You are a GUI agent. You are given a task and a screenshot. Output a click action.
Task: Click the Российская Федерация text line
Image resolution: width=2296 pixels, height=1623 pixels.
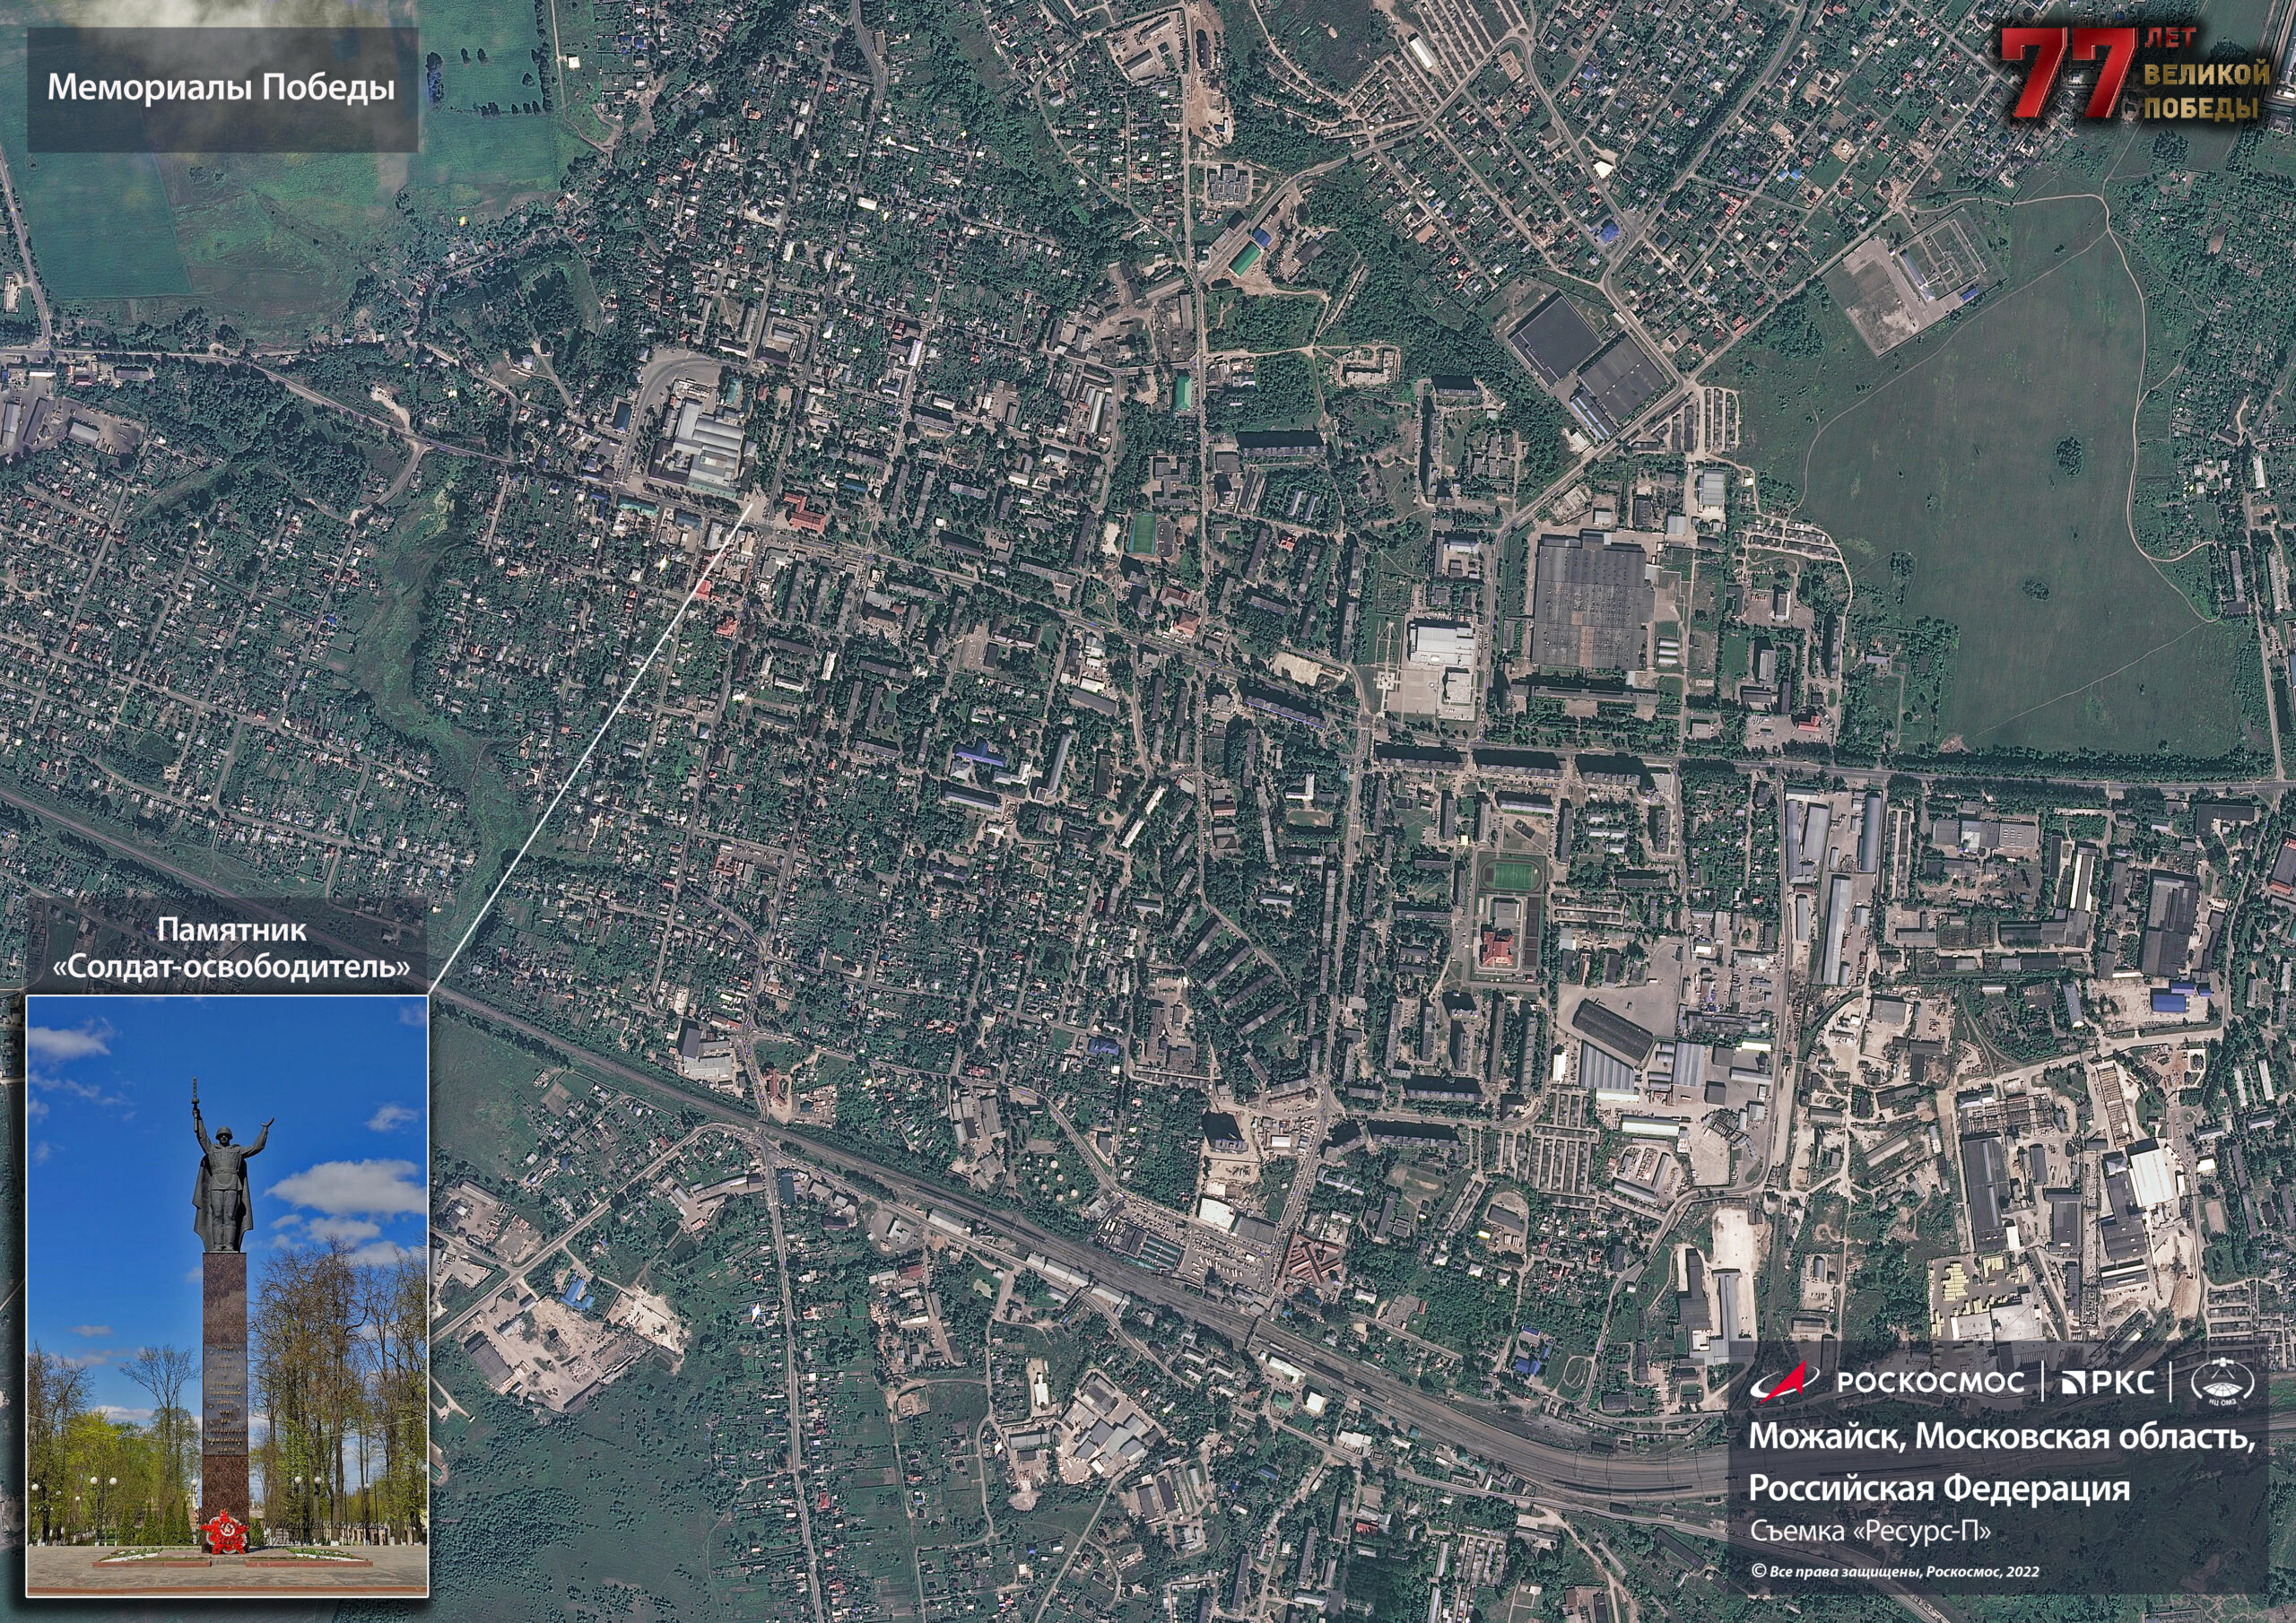1938,1487
